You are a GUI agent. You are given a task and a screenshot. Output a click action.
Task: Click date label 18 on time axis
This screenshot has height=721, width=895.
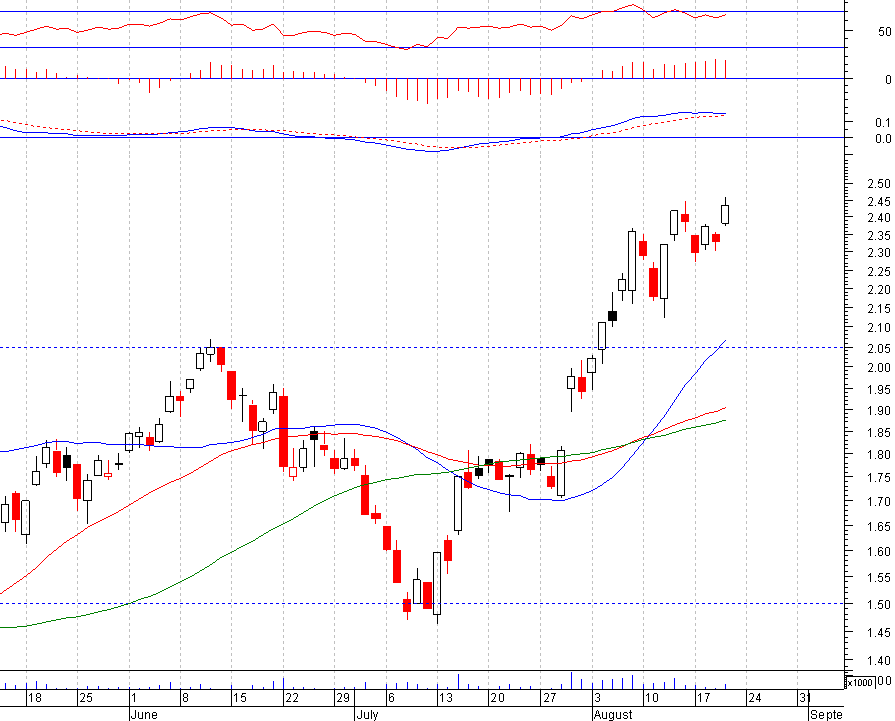point(35,698)
